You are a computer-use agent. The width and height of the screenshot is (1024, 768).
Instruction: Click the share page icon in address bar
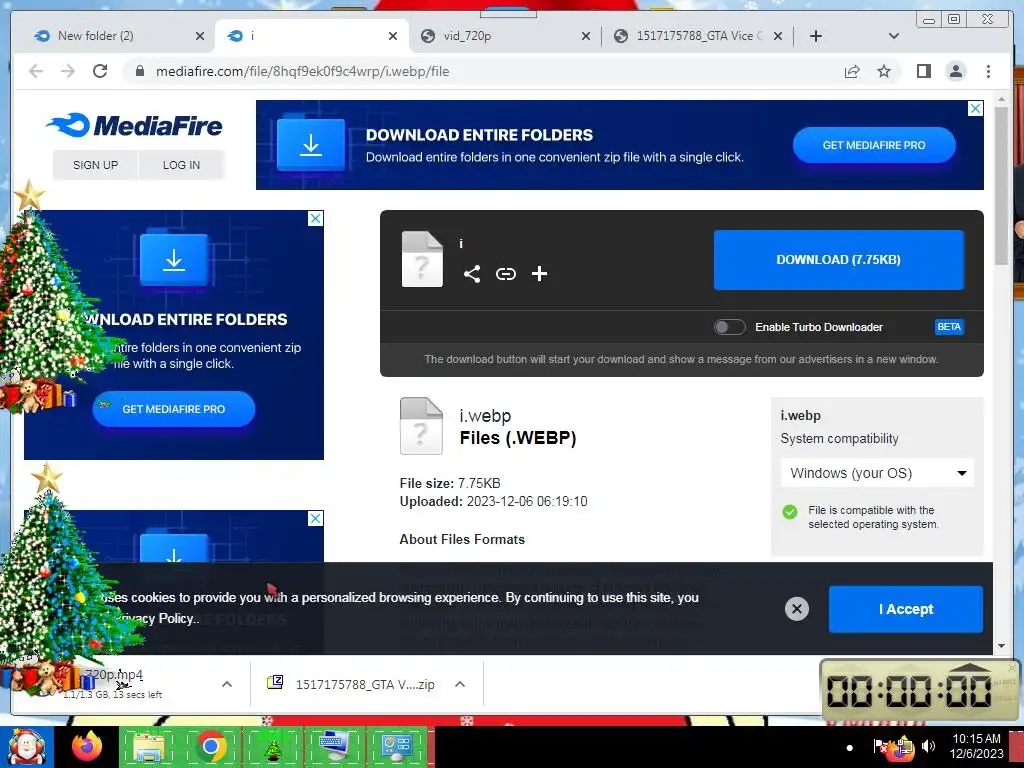(x=852, y=71)
